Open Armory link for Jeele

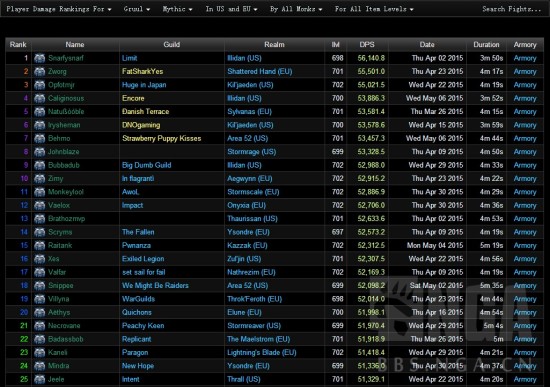[x=525, y=379]
